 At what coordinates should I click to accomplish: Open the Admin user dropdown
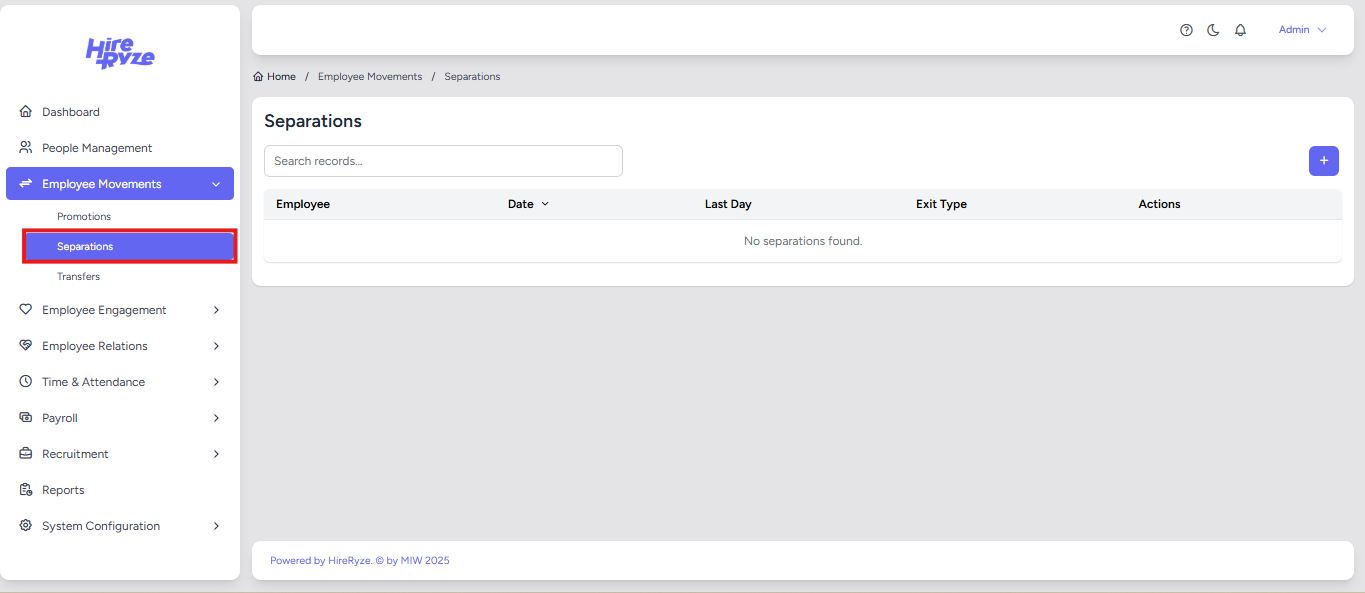pos(1302,30)
